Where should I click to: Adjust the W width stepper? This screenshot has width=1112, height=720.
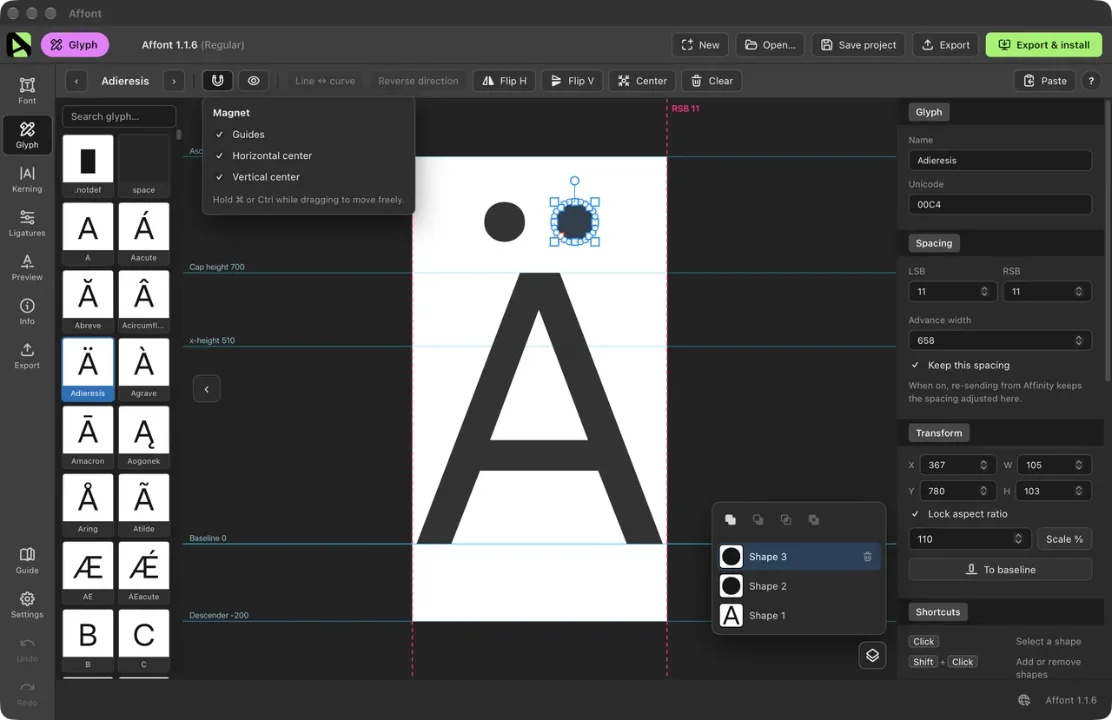1078,465
